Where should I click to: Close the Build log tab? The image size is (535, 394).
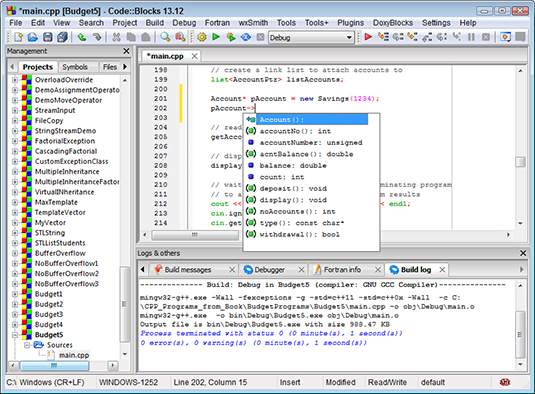point(442,270)
